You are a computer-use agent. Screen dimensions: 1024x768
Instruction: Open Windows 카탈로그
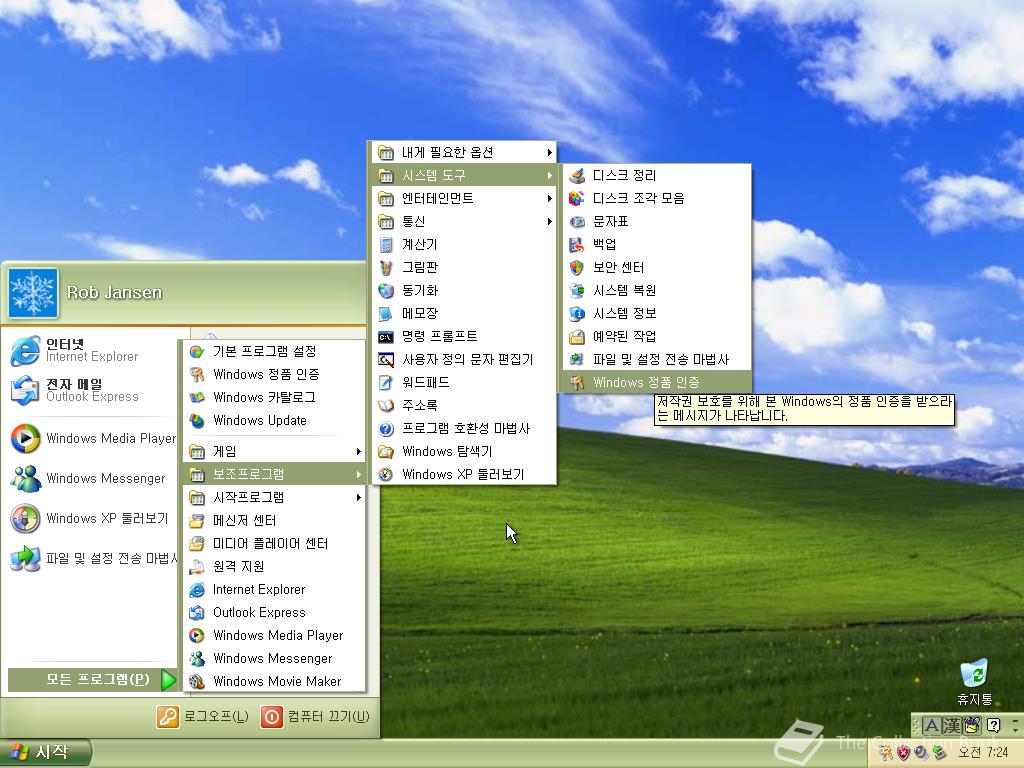point(274,397)
